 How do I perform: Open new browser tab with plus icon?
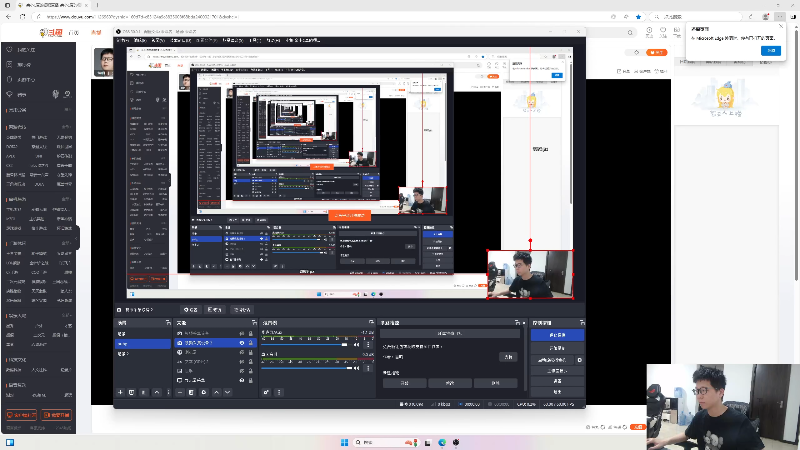pos(97,5)
